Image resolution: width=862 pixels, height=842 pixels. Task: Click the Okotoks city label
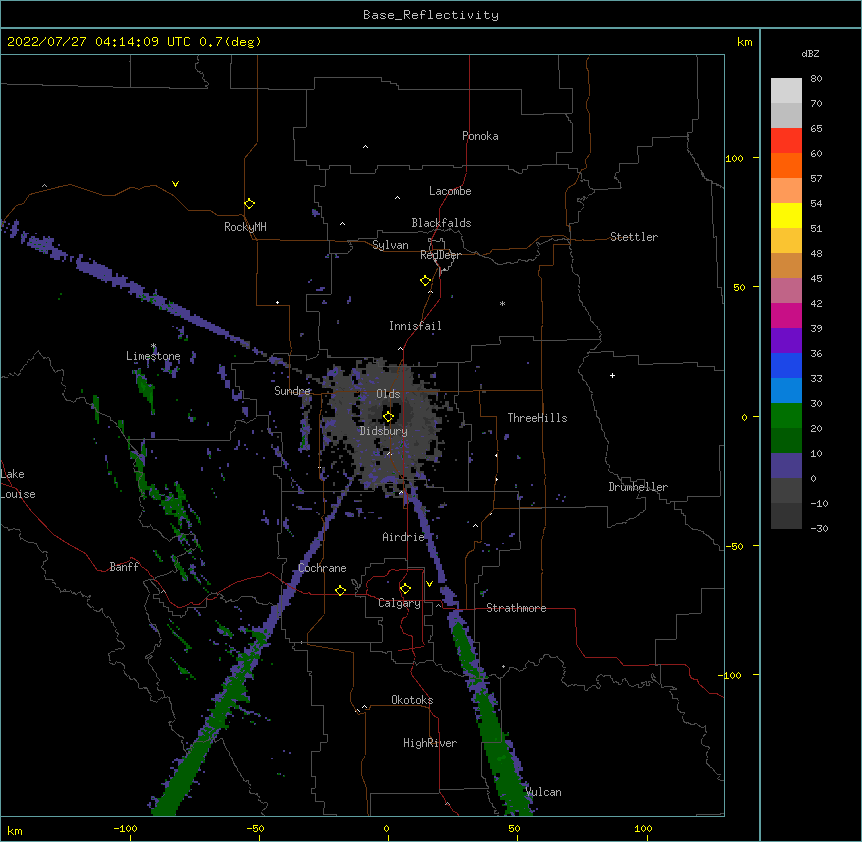pos(412,700)
